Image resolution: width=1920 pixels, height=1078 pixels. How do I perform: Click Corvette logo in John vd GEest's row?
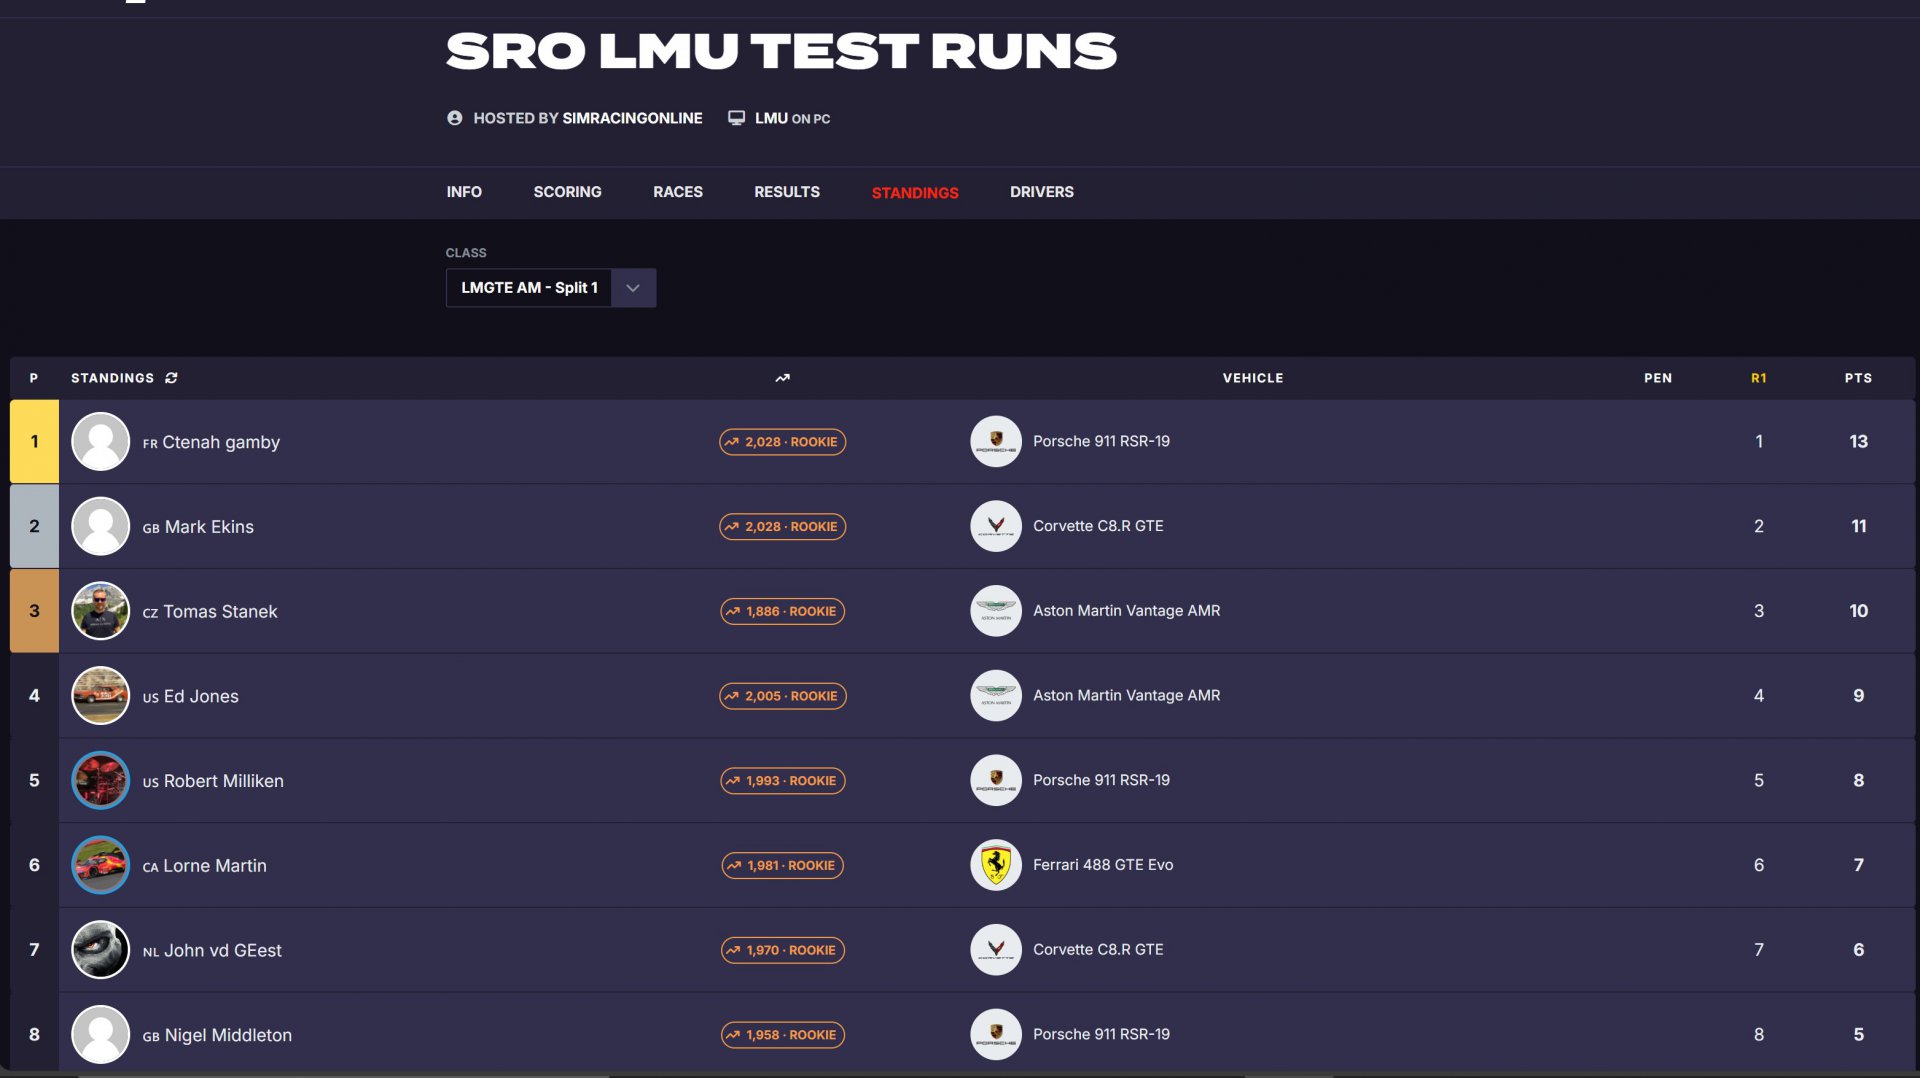[x=996, y=950]
